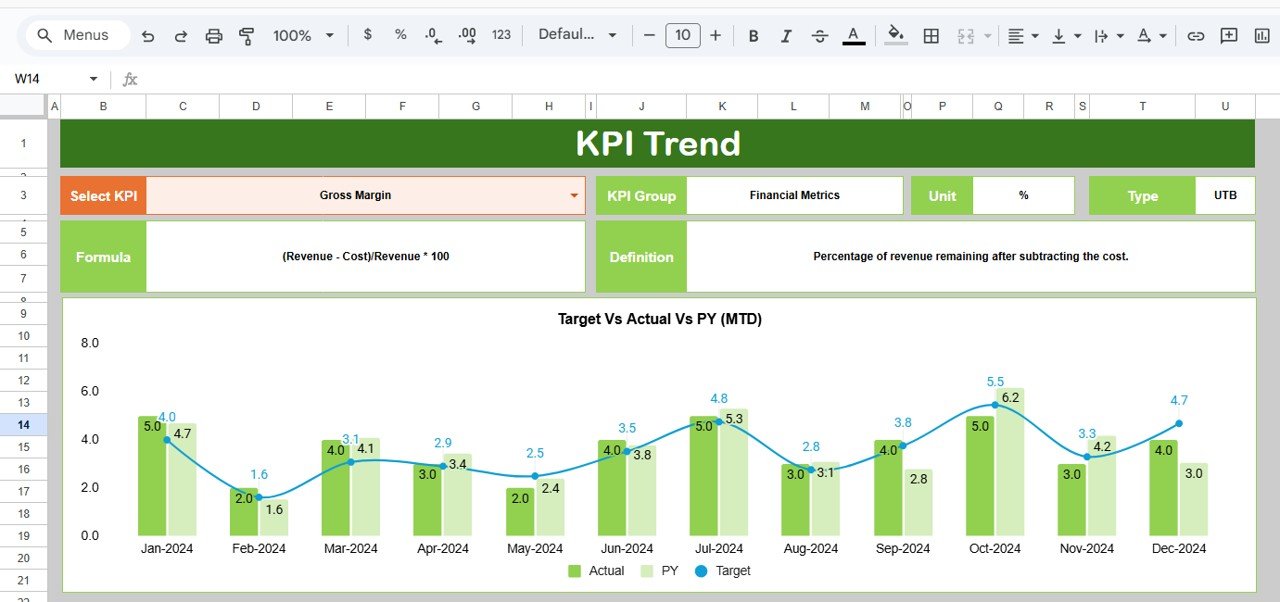Increase decimal places
Viewport: 1280px width, 602px height.
click(466, 35)
